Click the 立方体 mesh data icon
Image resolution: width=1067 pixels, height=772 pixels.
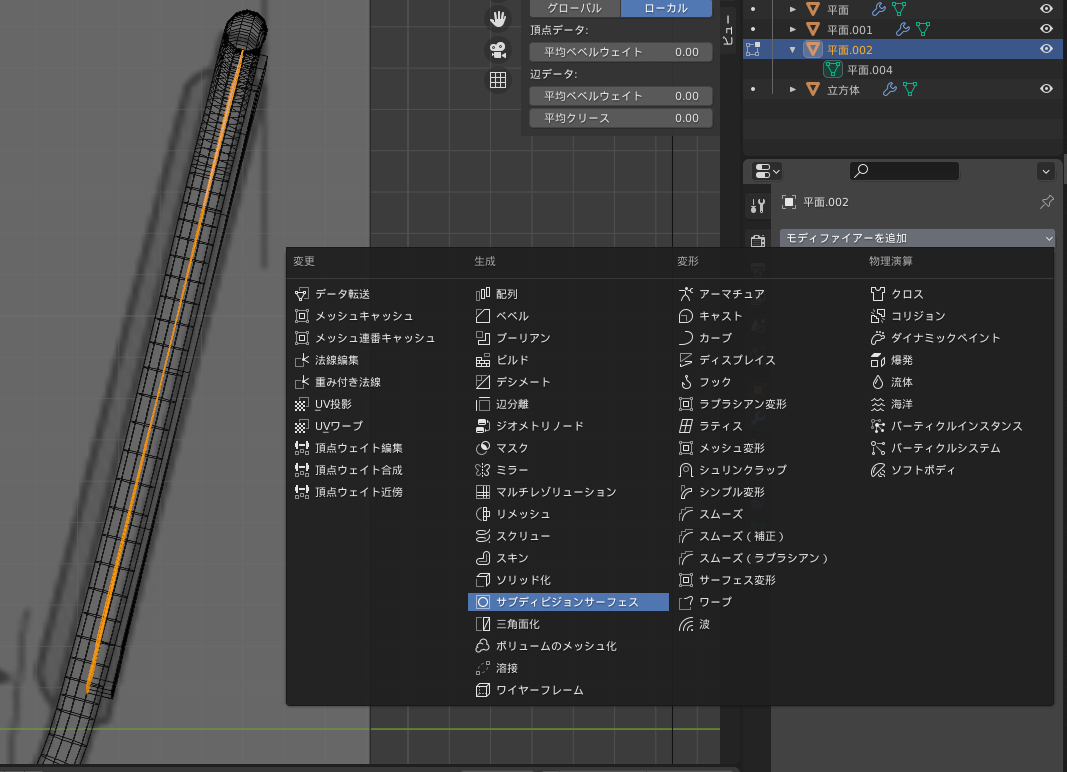coord(910,89)
